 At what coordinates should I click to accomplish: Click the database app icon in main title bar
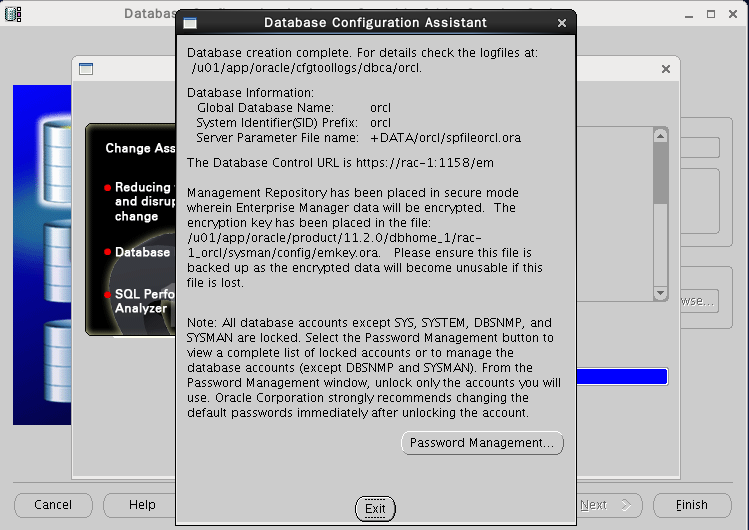tap(14, 14)
